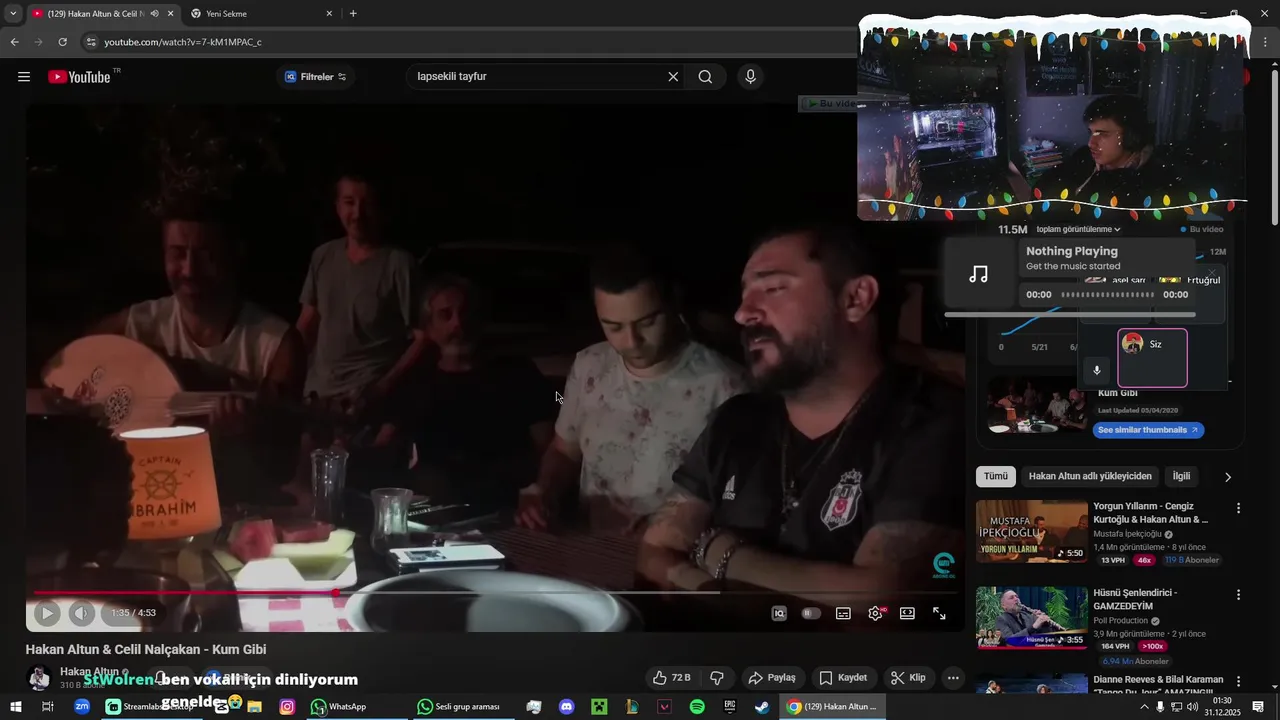Viewport: 1280px width, 720px height.
Task: Create a clip with Klip
Action: coord(908,678)
